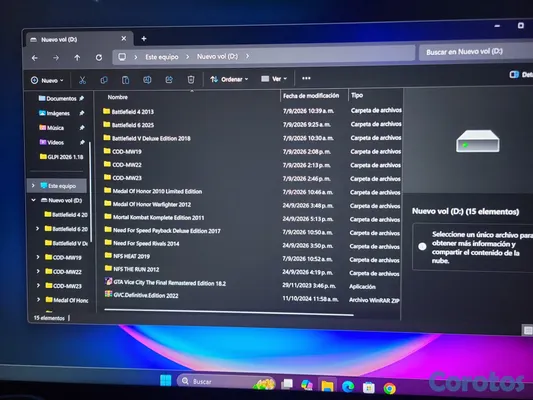The height and width of the screenshot is (400, 533).
Task: Click the Cut scissors icon in toolbar
Action: [x=82, y=80]
